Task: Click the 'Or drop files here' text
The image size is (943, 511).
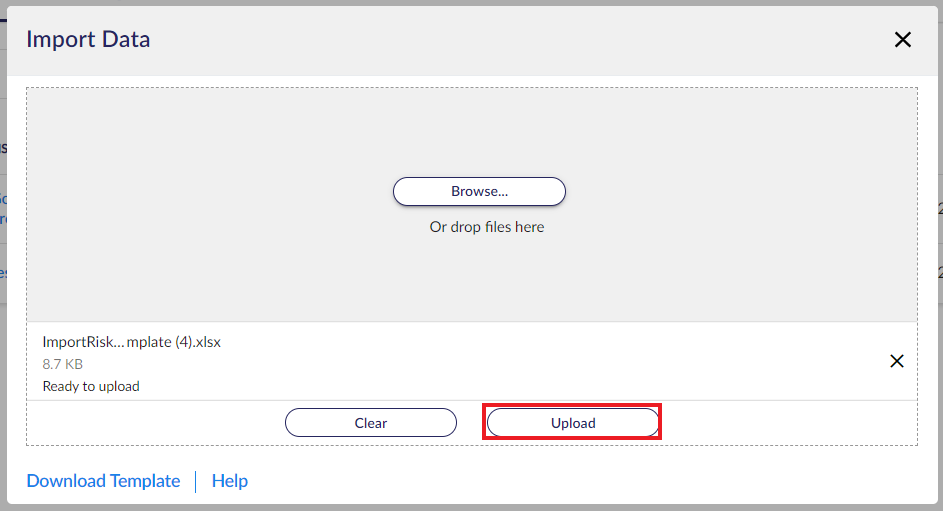Action: pos(487,227)
